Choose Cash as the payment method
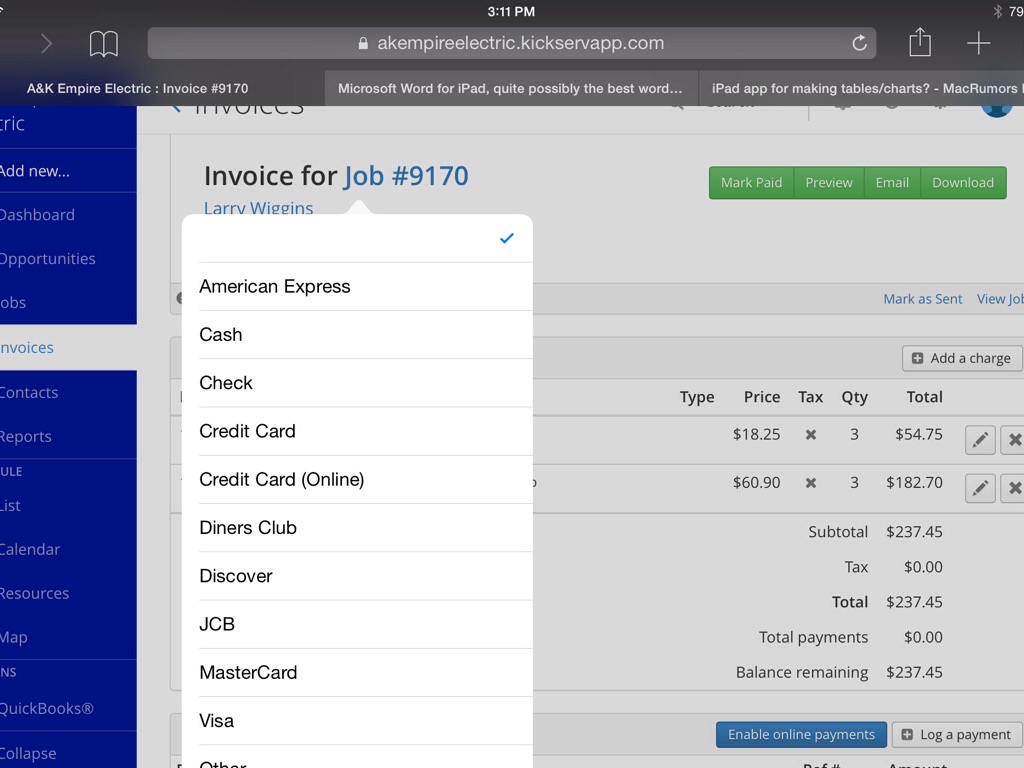The height and width of the screenshot is (768, 1024). click(357, 335)
